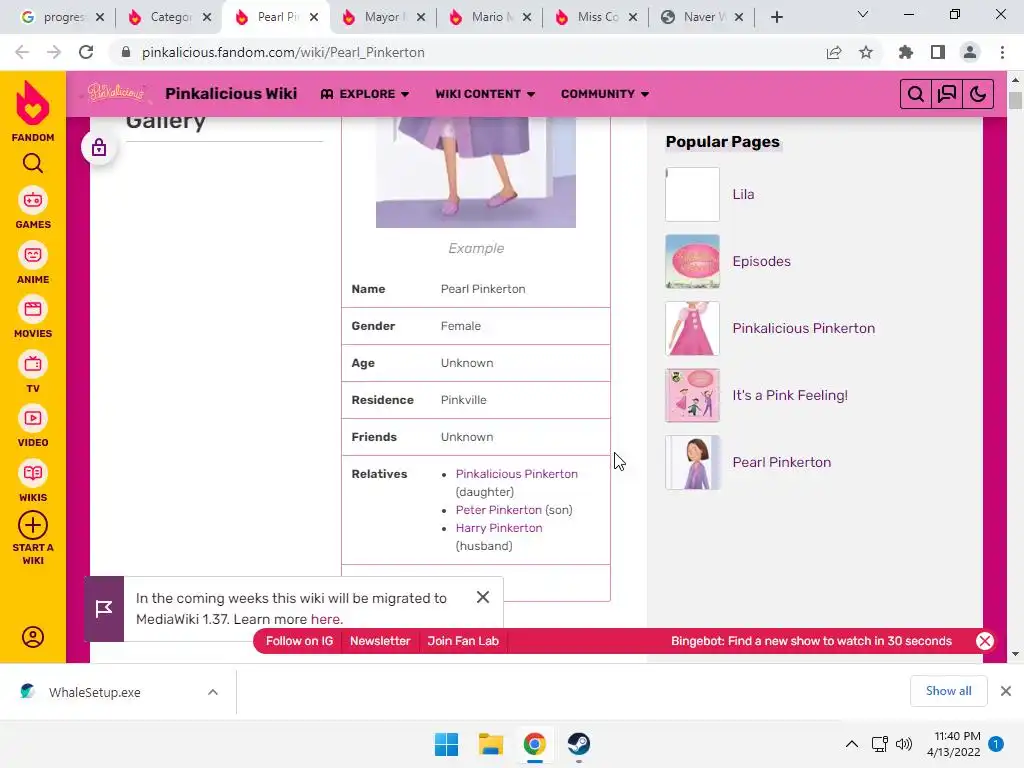Open Bingebot find a show link
Image resolution: width=1024 pixels, height=768 pixels.
click(x=811, y=641)
